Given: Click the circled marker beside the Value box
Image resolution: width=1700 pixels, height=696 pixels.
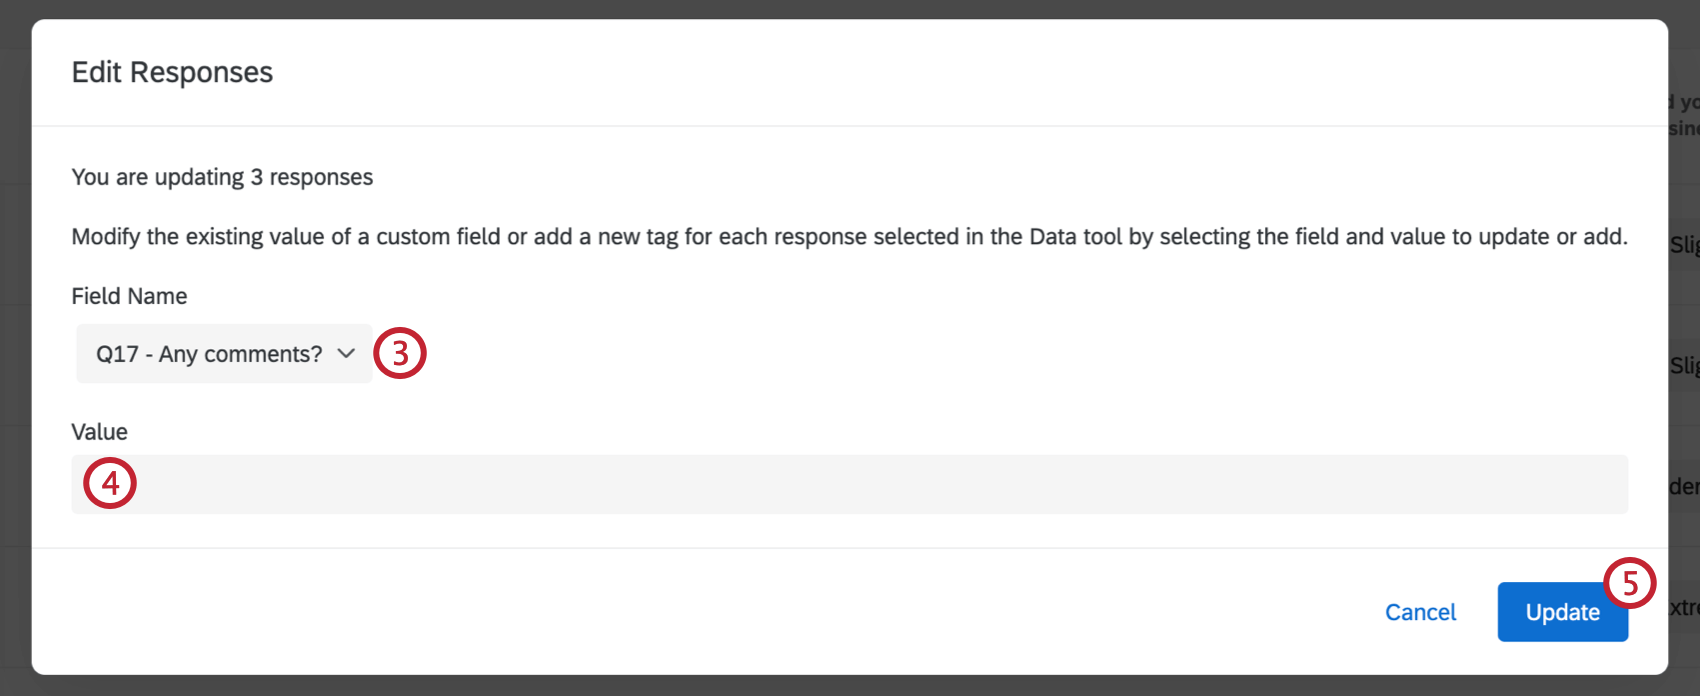Looking at the screenshot, I should click(x=109, y=484).
